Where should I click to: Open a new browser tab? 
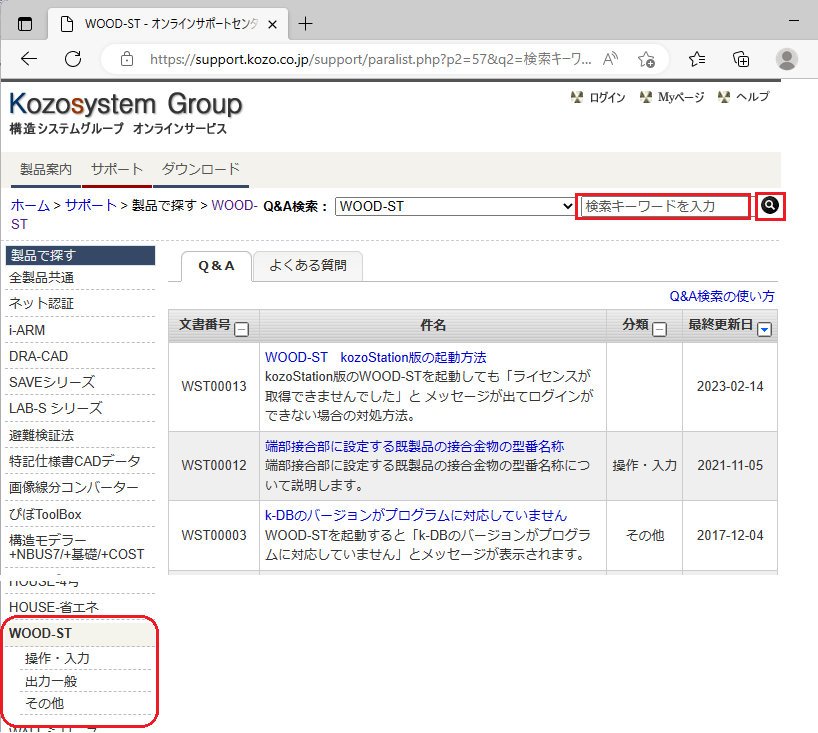(306, 23)
